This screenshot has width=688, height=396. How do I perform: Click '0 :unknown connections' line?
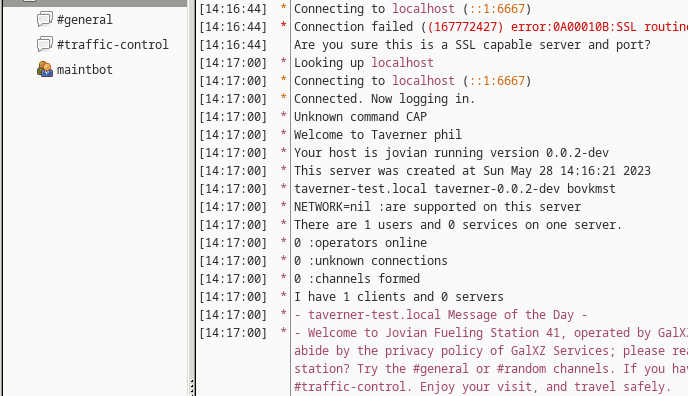coord(371,260)
